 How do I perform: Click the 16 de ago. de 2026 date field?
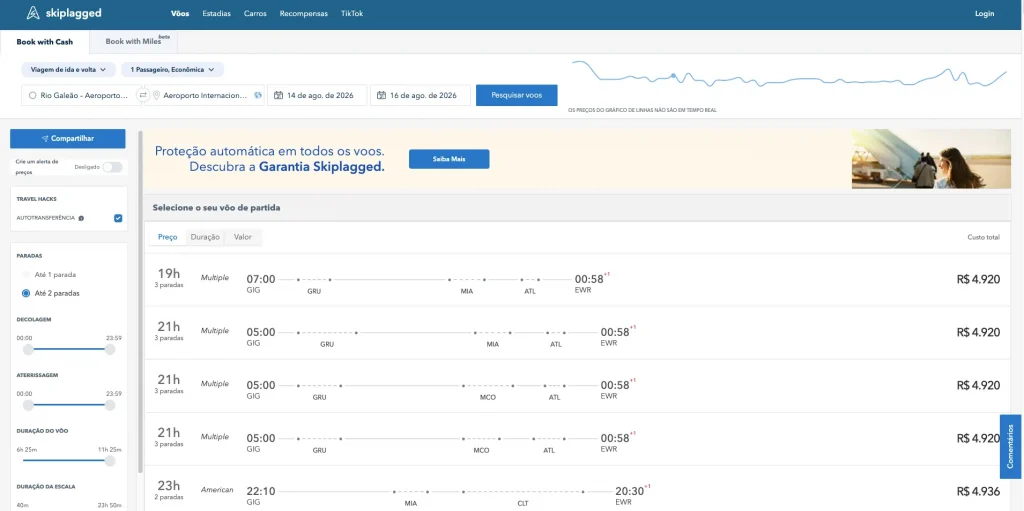pyautogui.click(x=420, y=95)
